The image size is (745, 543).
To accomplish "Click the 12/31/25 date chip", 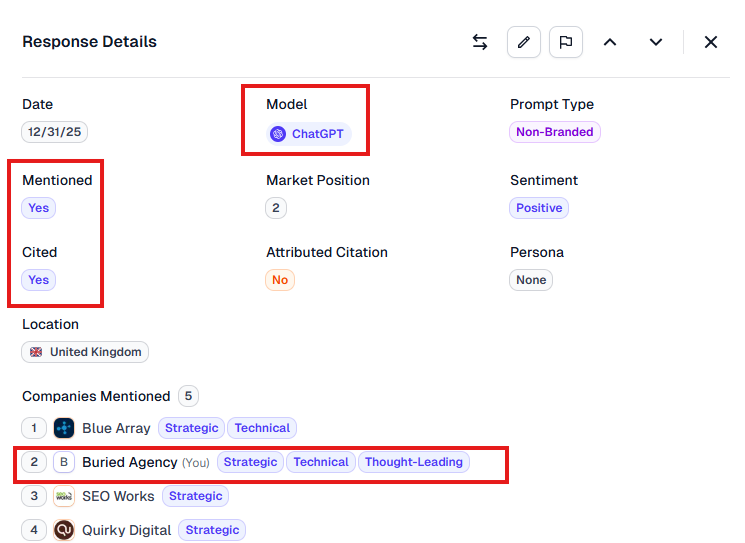I will pos(55,132).
